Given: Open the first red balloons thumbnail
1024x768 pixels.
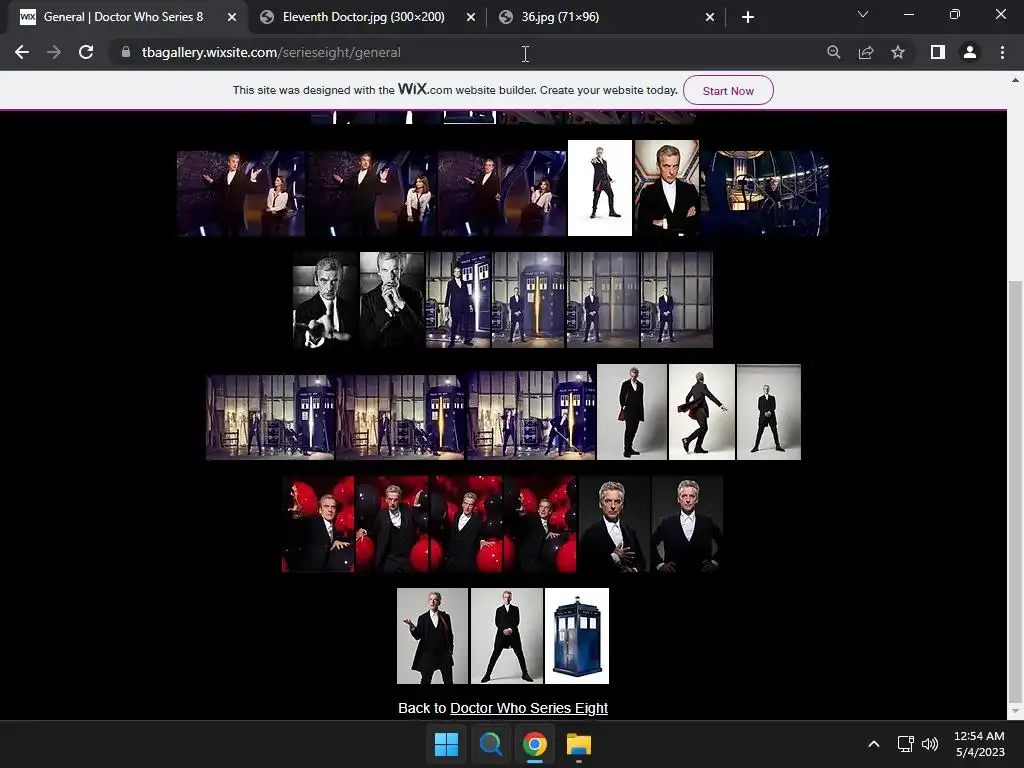Looking at the screenshot, I should point(318,524).
